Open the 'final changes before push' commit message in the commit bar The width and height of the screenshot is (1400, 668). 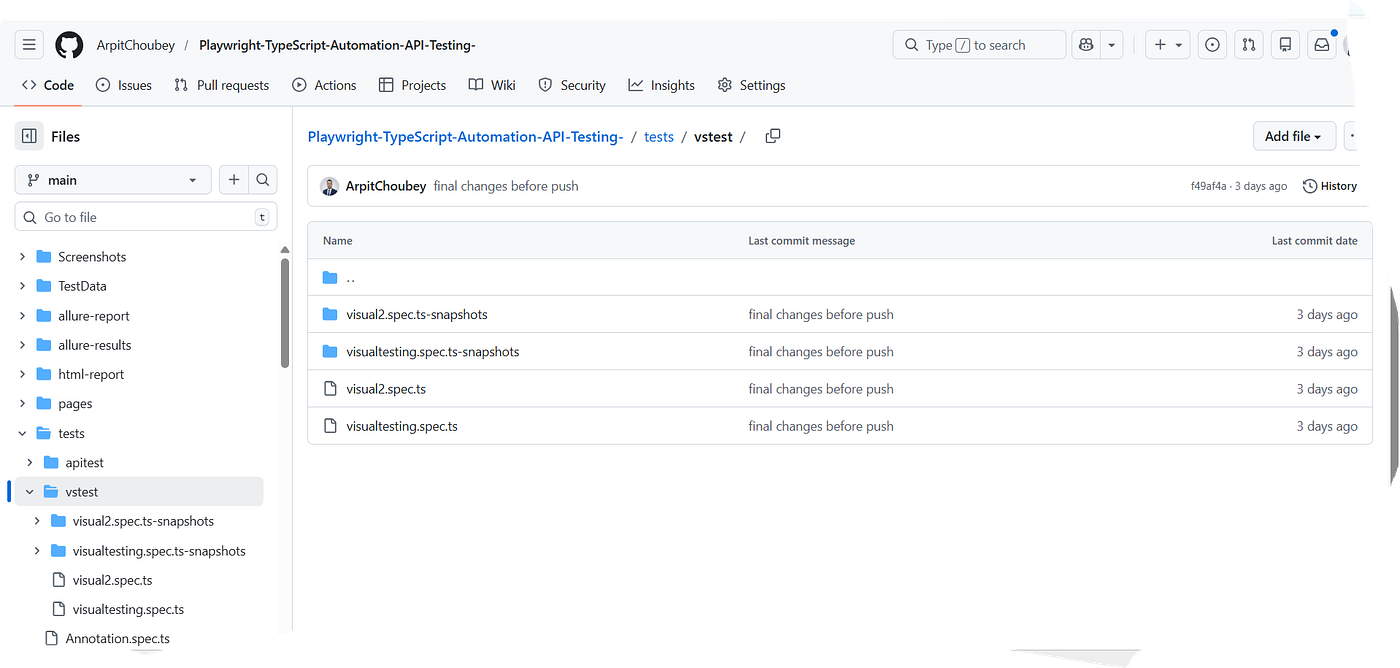(506, 186)
